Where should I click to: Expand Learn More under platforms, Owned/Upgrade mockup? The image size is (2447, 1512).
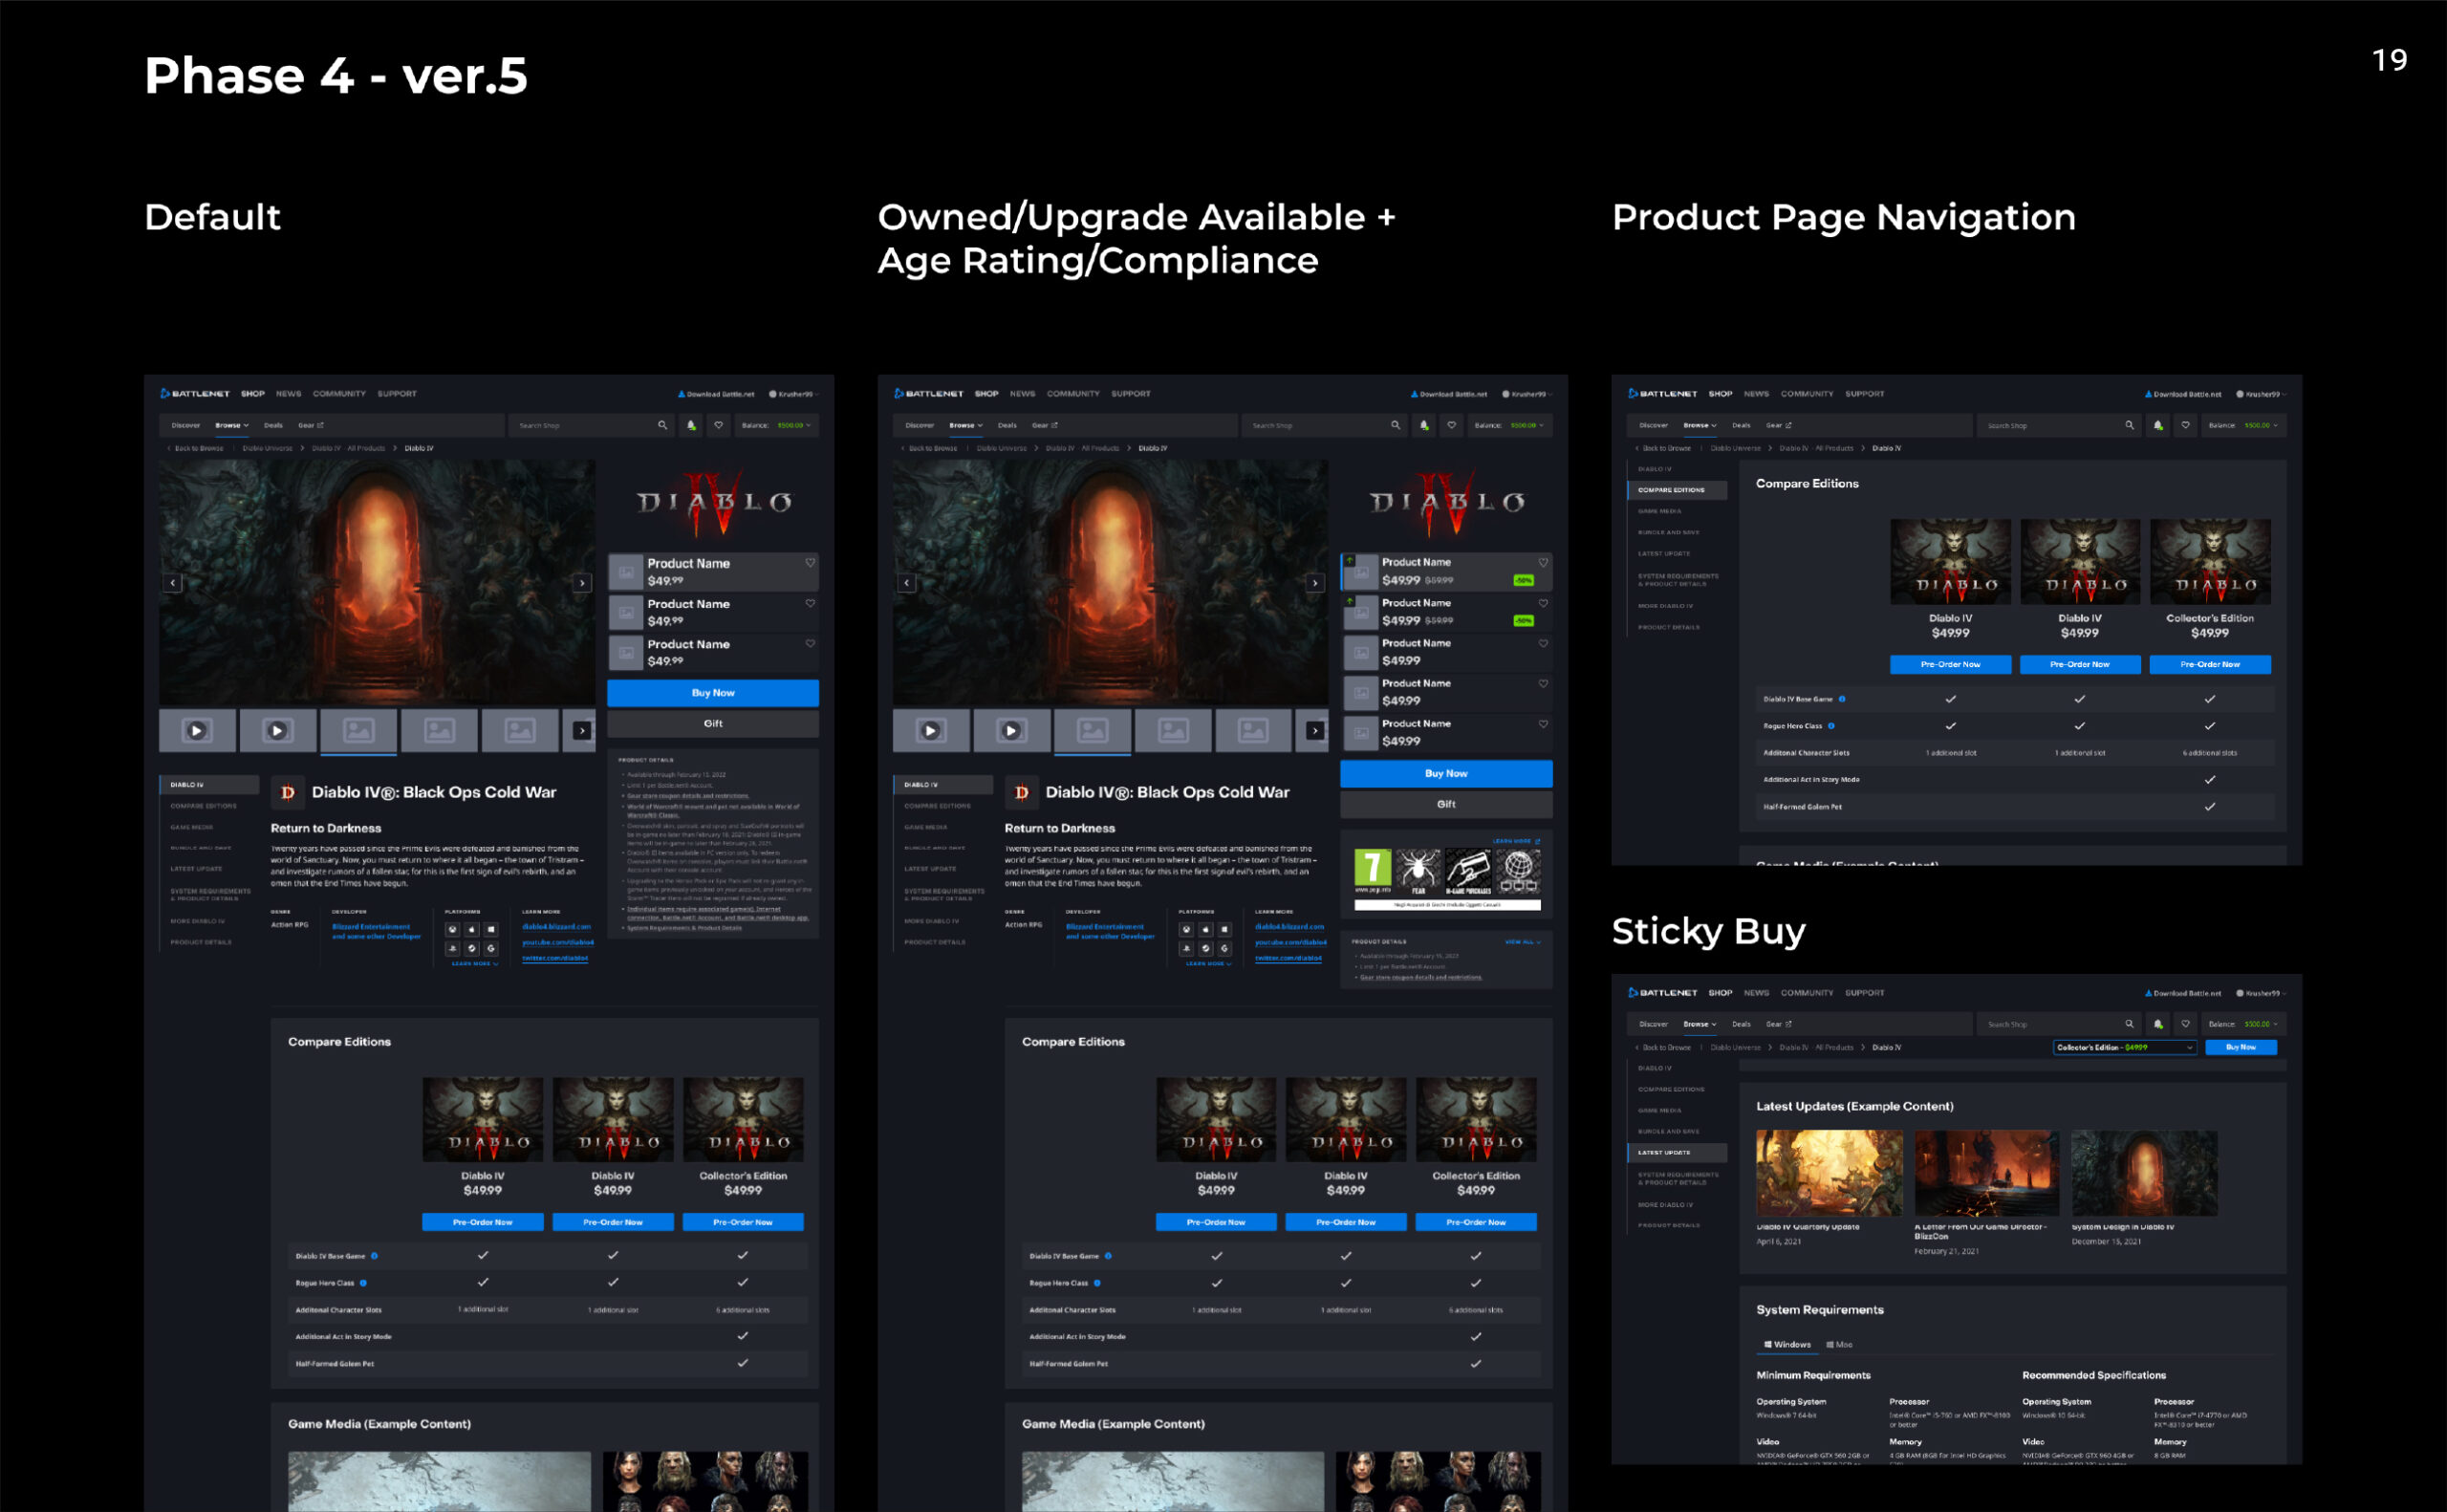1207,964
